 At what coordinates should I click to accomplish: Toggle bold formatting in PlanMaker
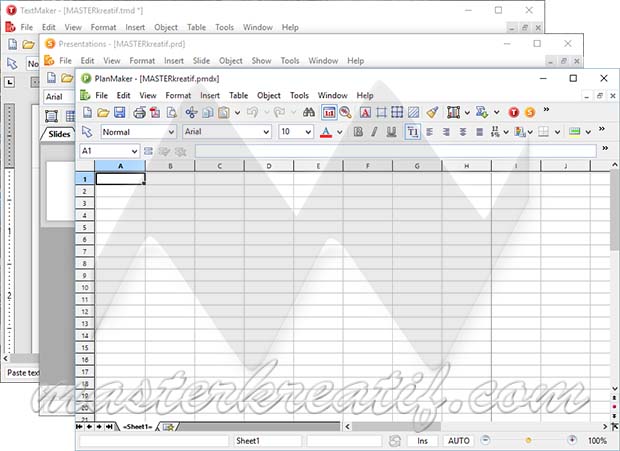pyautogui.click(x=358, y=132)
